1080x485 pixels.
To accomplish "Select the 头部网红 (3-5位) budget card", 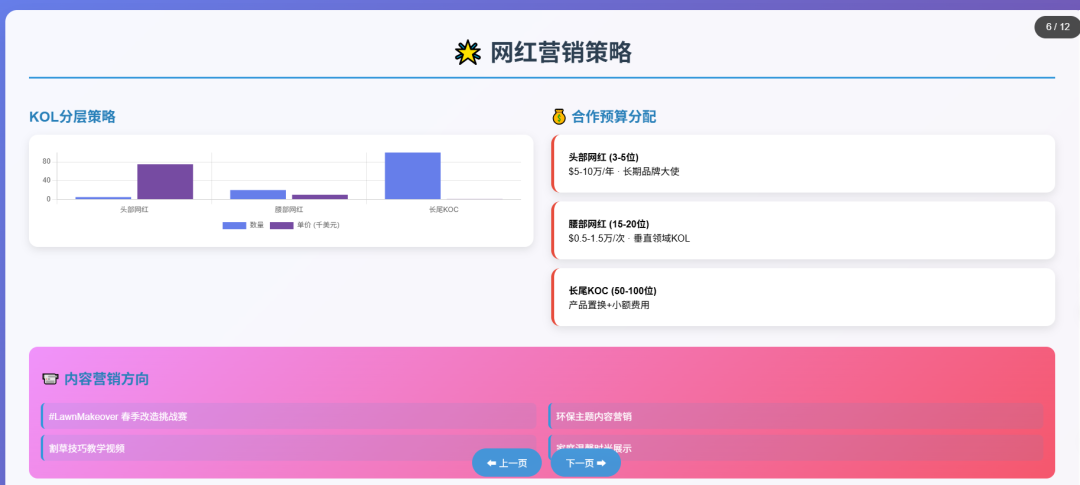I will [803, 164].
